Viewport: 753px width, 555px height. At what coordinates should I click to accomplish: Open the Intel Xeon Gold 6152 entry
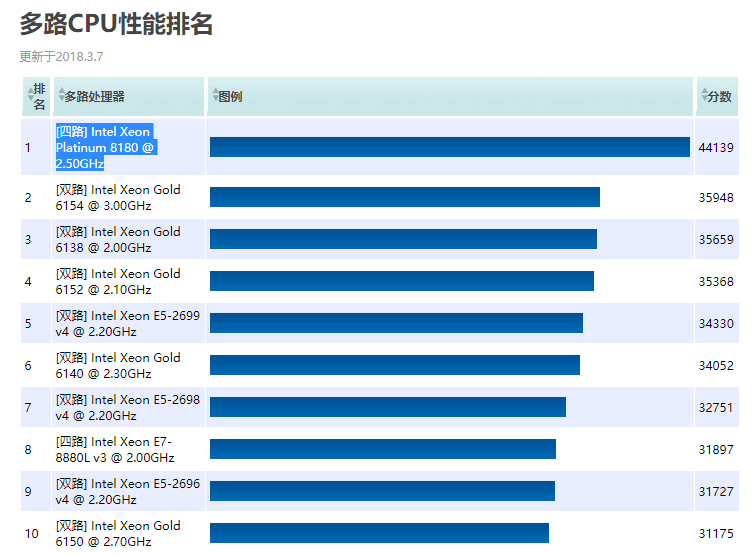[x=118, y=281]
